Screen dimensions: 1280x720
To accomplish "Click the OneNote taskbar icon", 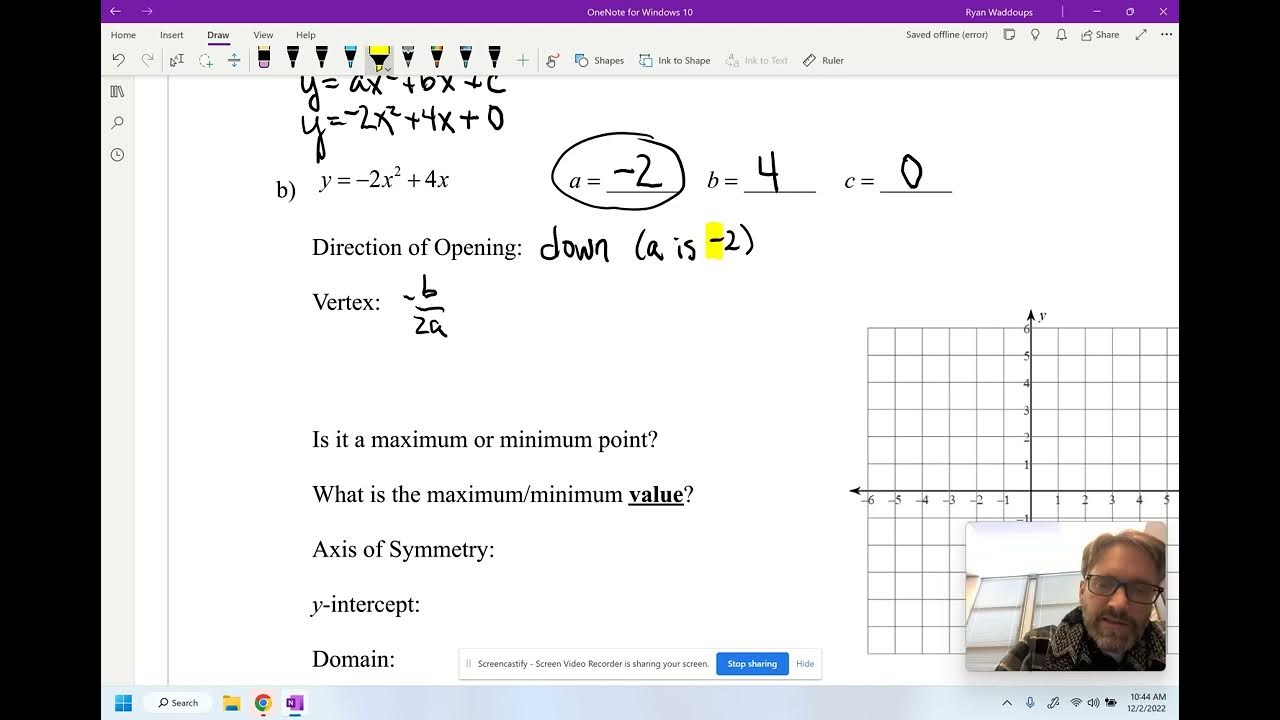I will pos(294,703).
